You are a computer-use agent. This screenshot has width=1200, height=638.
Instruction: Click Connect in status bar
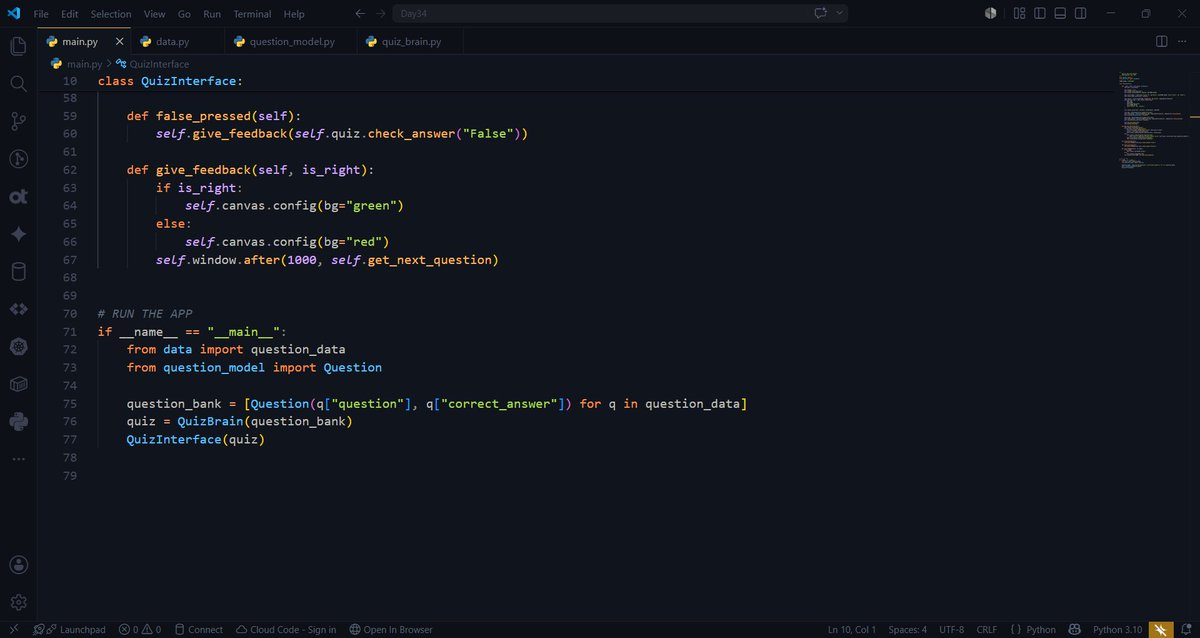(x=198, y=630)
